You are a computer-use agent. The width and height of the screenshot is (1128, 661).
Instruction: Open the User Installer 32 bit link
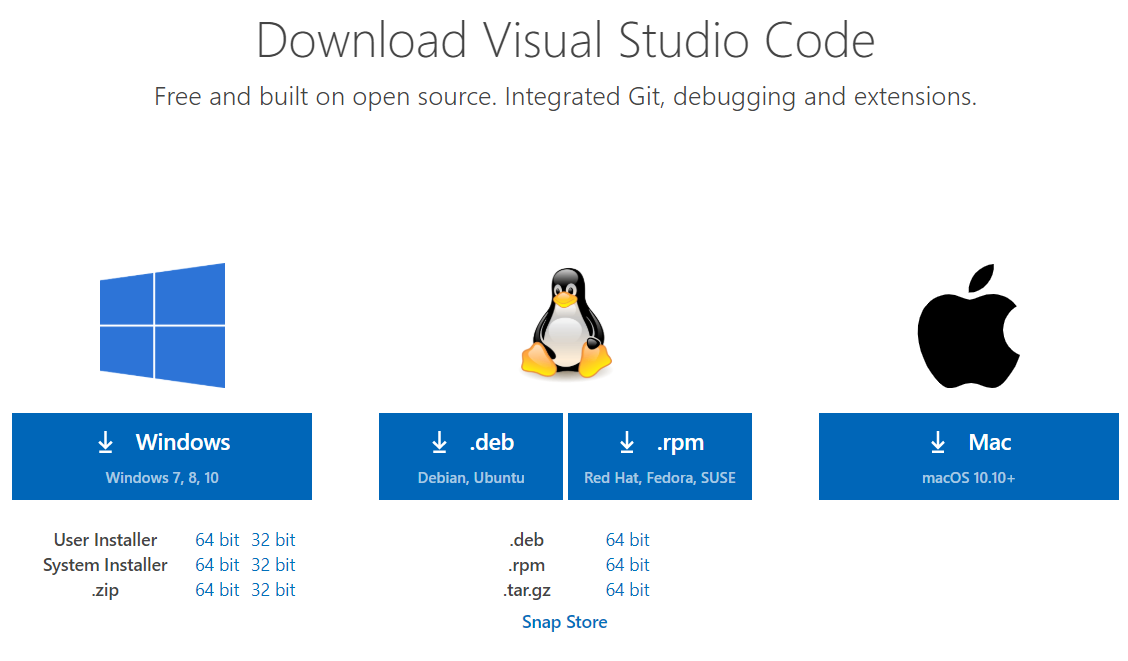pos(273,539)
